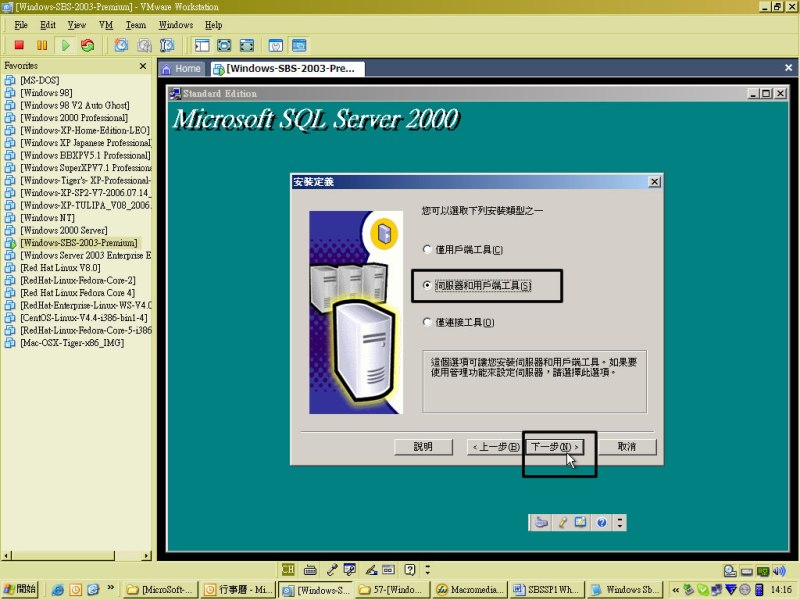Select [Windows NT] in Favorites

47,218
